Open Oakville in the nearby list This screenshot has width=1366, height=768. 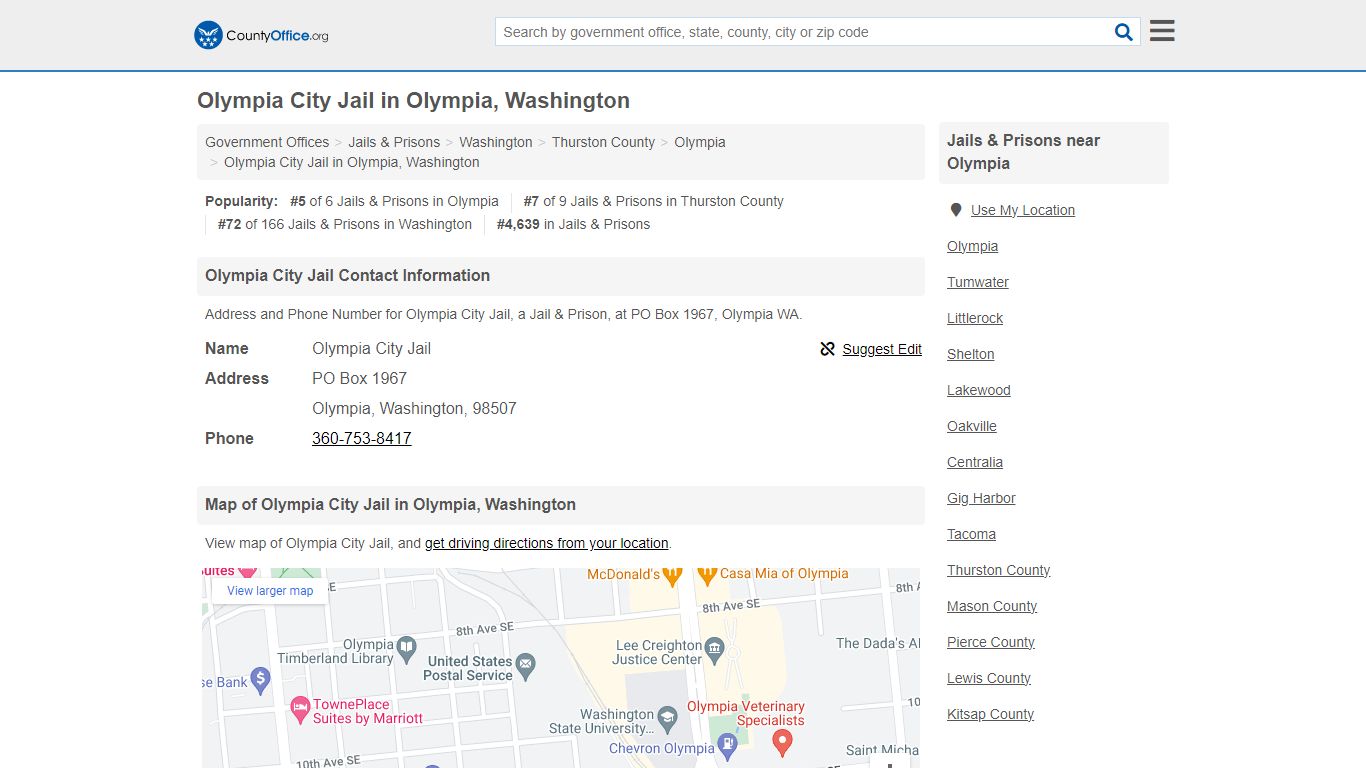point(972,426)
